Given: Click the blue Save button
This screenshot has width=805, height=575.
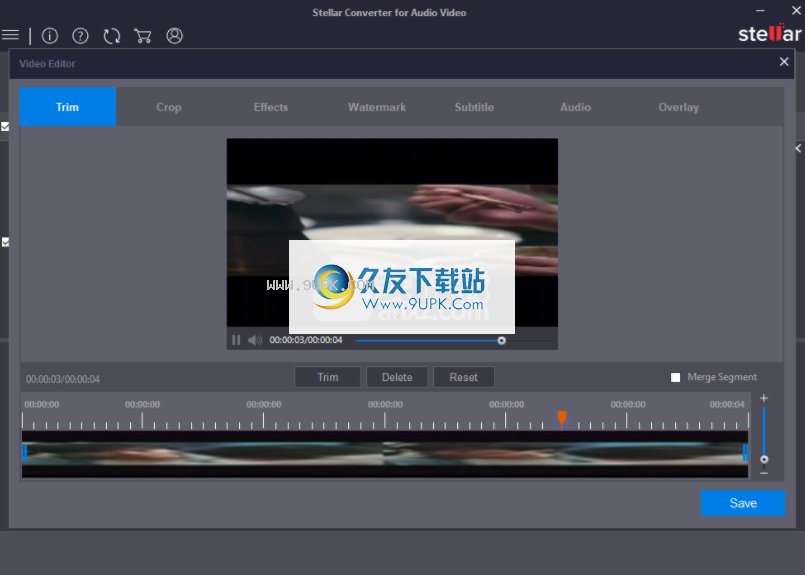Looking at the screenshot, I should (743, 503).
